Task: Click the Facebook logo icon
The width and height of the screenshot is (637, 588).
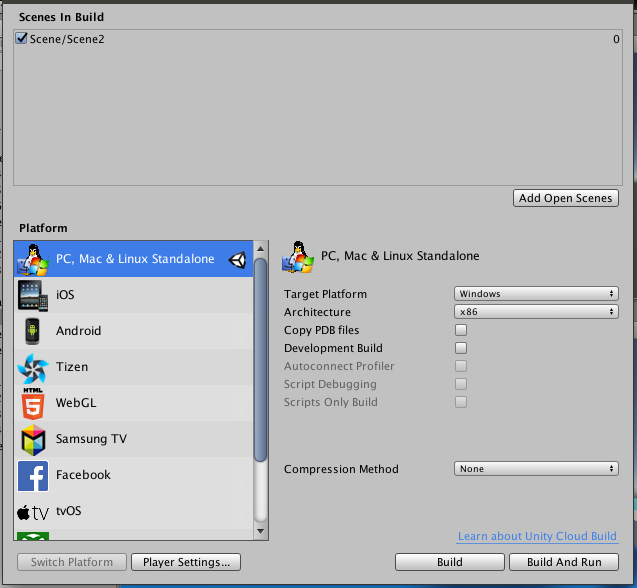Action: pyautogui.click(x=33, y=475)
